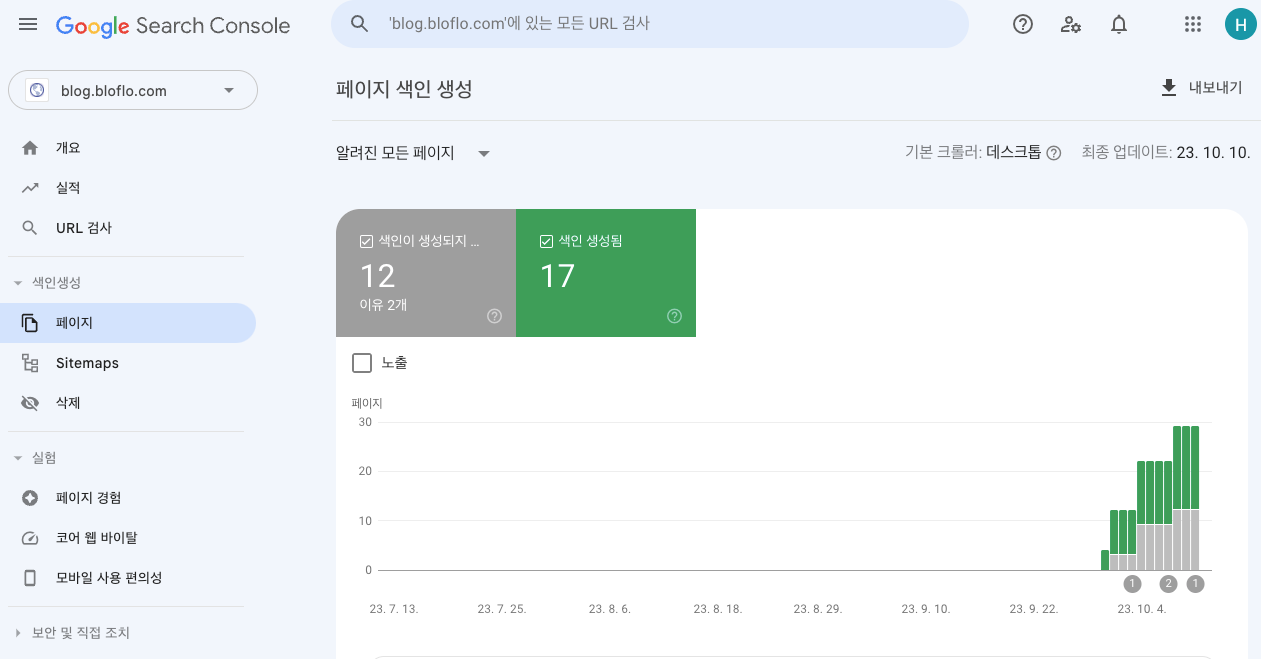
Task: Open the Google apps launcher grid
Action: point(1192,24)
